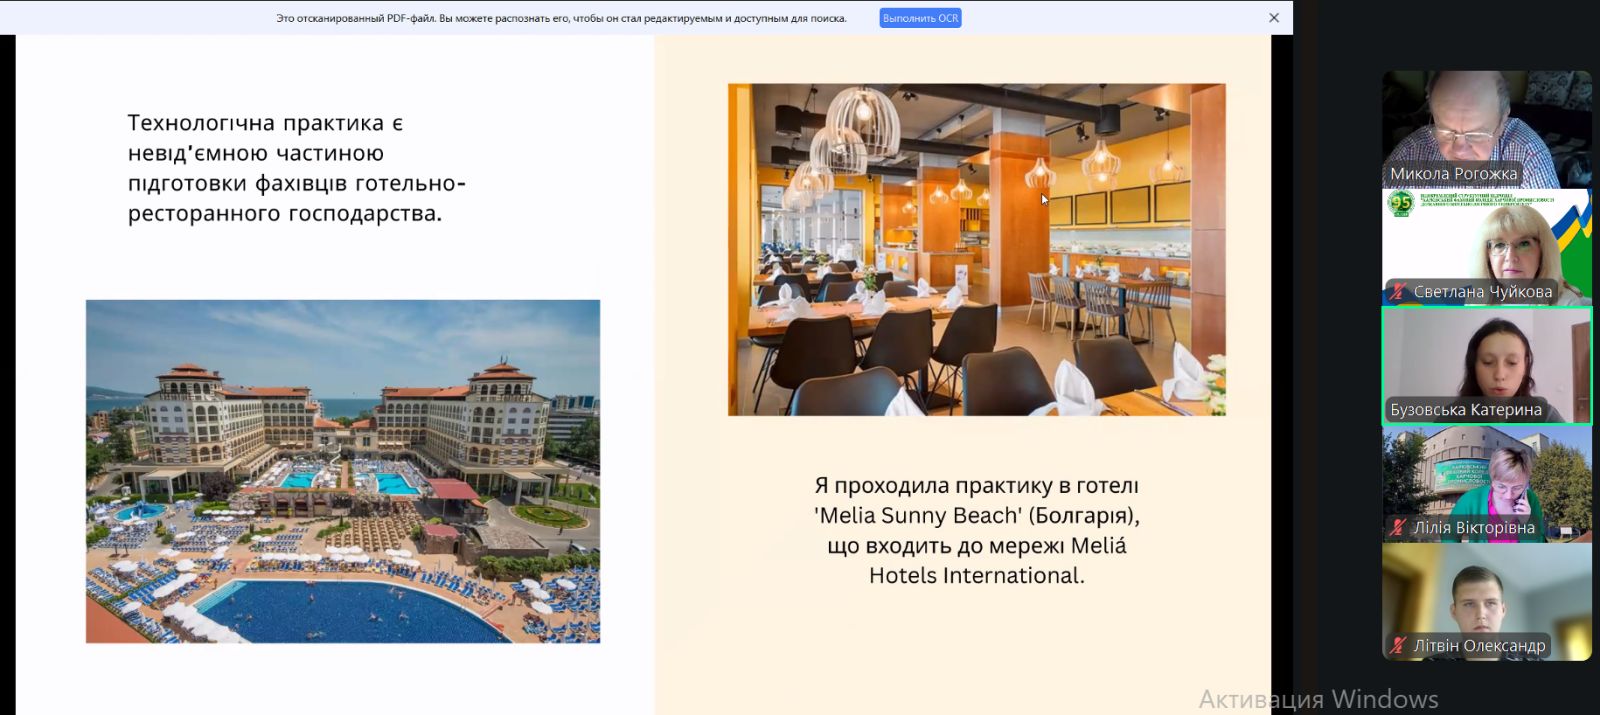Select Микола Рогожка's video tile
Viewport: 1600px width, 715px height.
pos(1487,129)
